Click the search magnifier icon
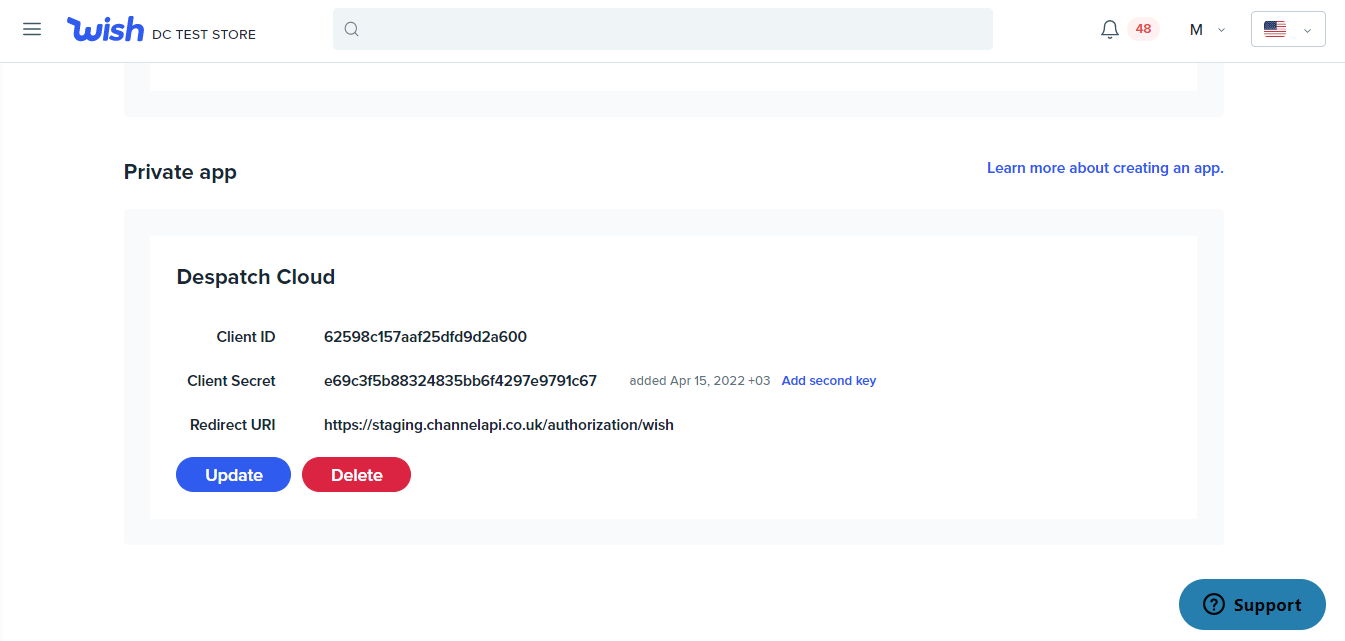1345x641 pixels. [352, 29]
